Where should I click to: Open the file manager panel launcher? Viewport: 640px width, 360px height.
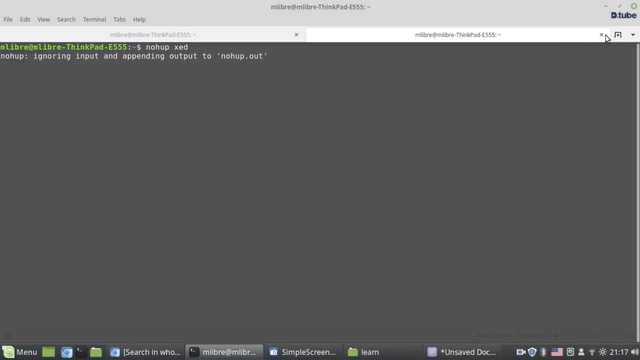tap(96, 352)
